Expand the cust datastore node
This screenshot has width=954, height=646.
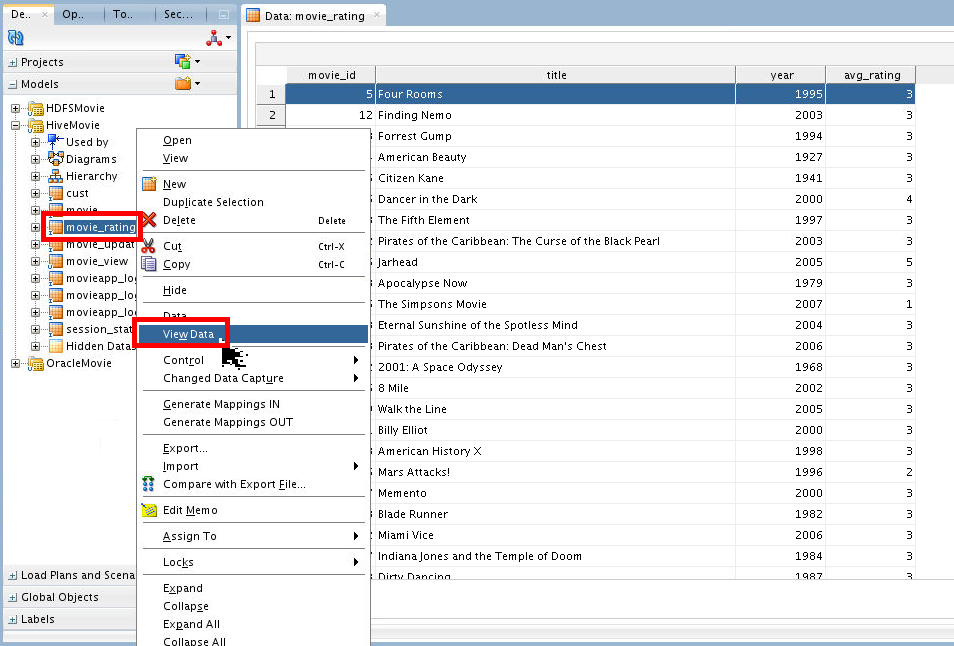[35, 193]
